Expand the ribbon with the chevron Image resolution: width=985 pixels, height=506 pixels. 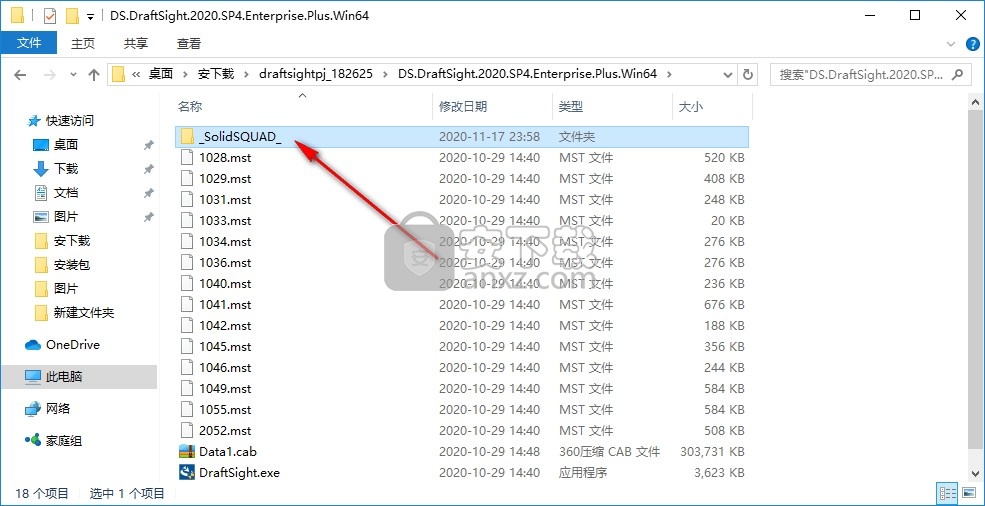coord(950,44)
